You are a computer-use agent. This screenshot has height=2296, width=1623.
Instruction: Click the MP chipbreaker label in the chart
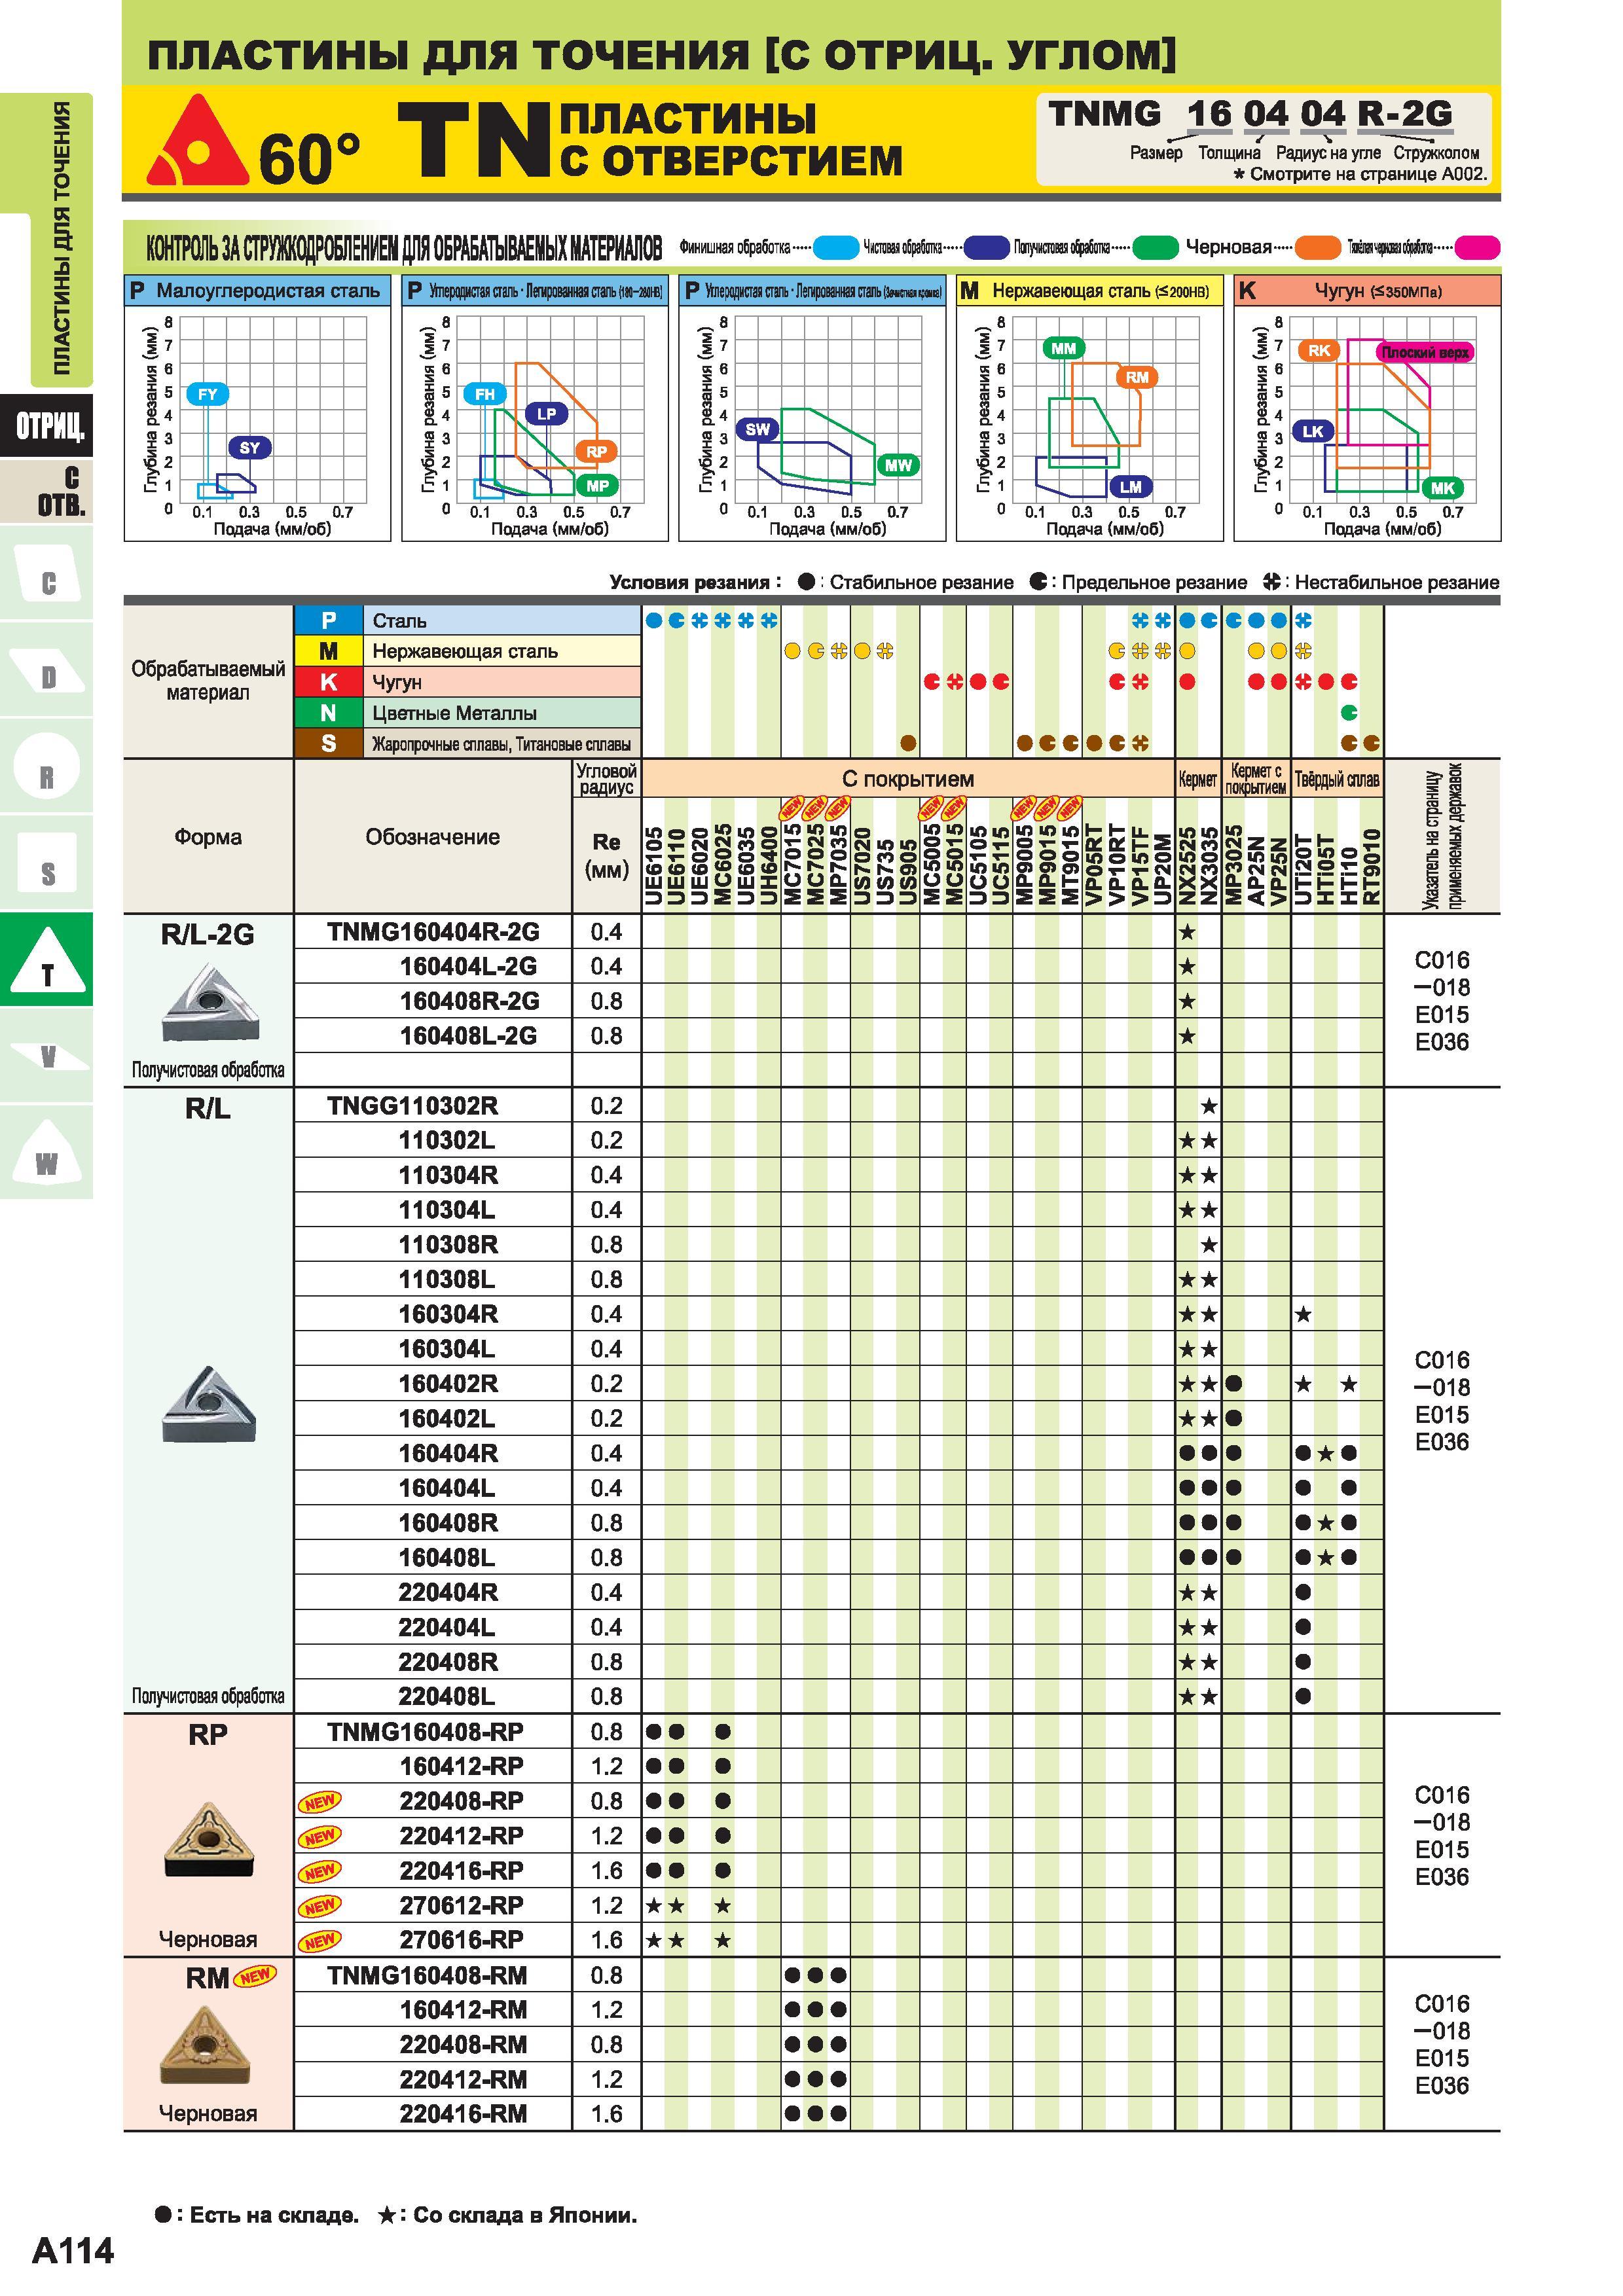point(597,486)
